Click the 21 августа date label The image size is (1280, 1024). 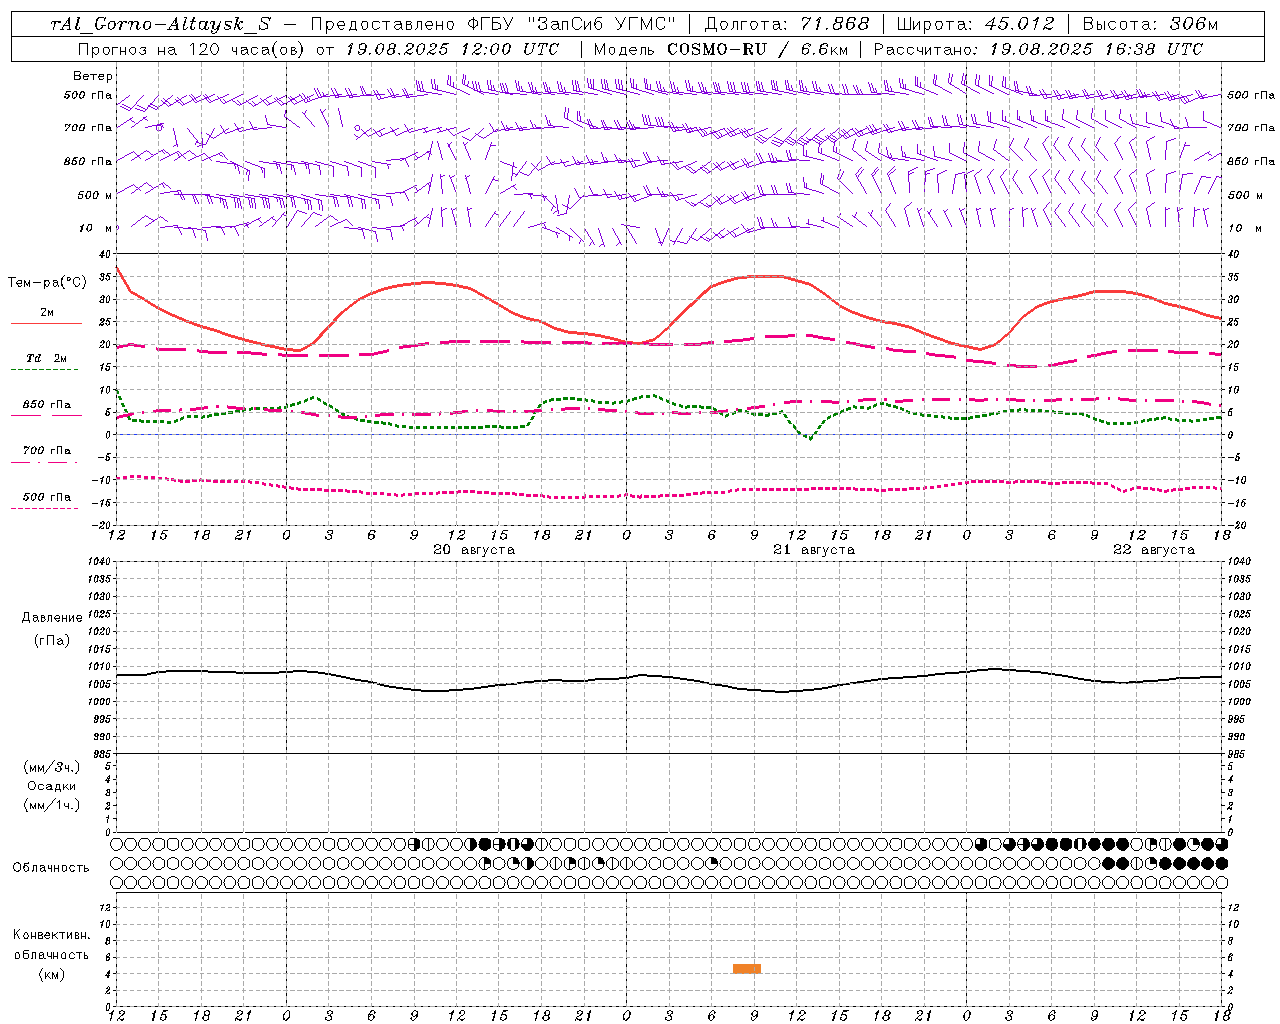point(814,550)
